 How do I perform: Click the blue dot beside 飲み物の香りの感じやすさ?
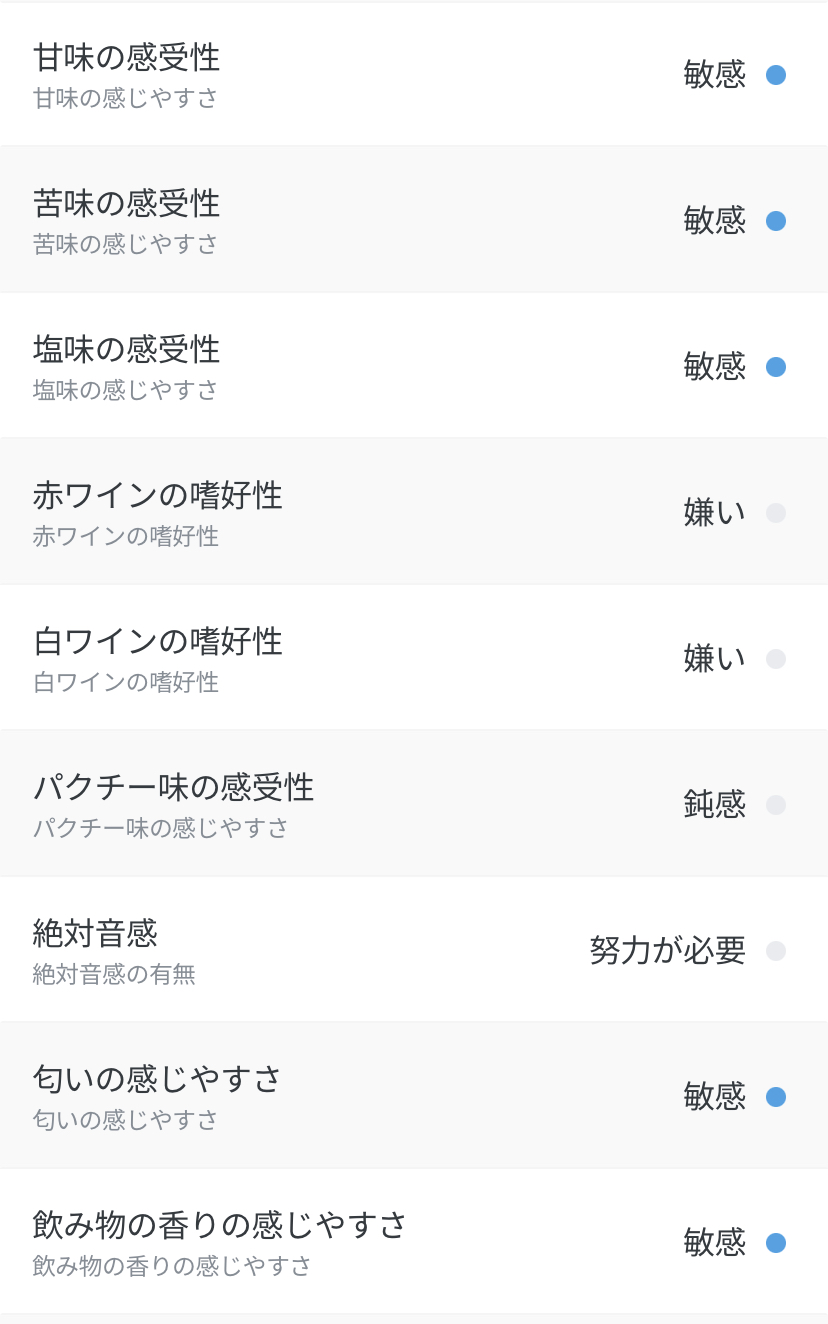pyautogui.click(x=776, y=1243)
